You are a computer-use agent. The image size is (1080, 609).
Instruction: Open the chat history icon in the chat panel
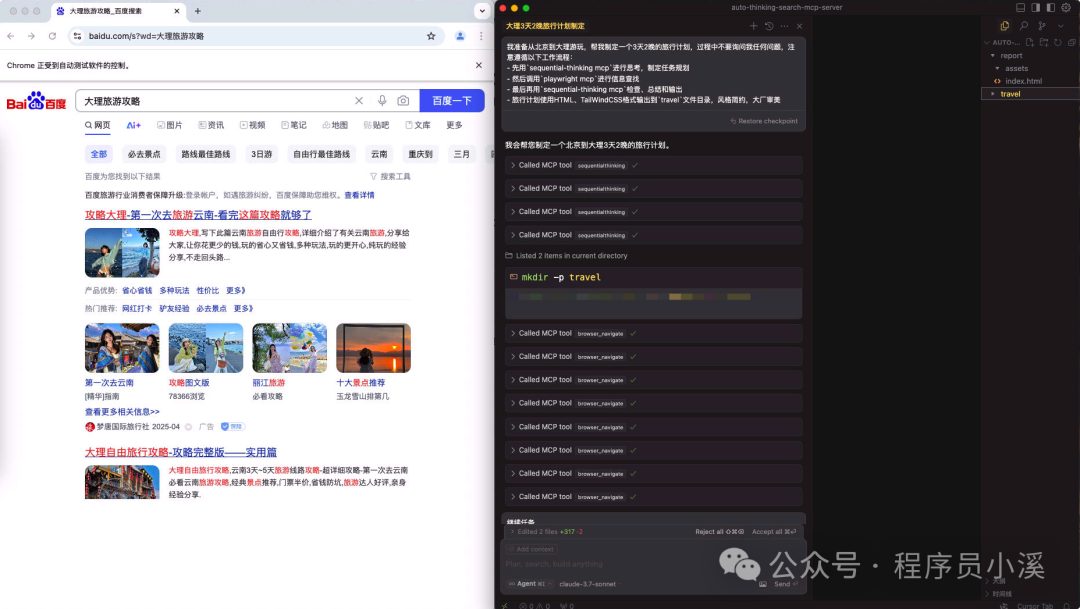[769, 26]
